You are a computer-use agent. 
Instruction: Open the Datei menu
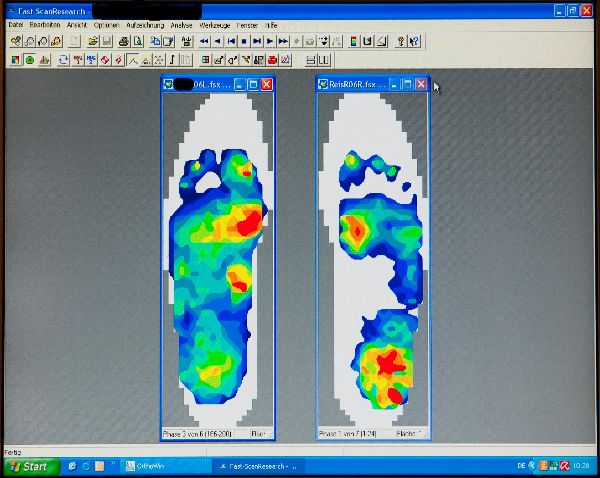[x=15, y=24]
